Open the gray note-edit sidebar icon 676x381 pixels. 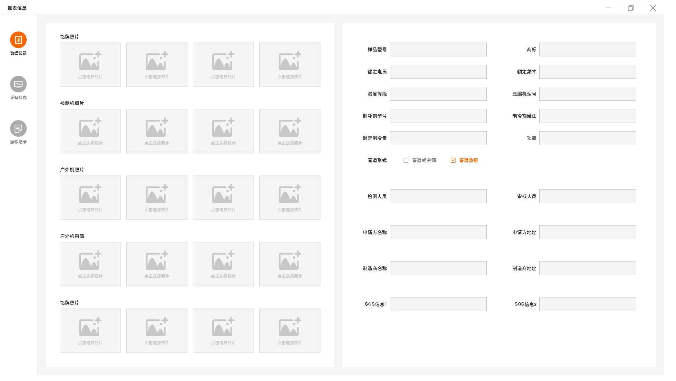coord(18,128)
